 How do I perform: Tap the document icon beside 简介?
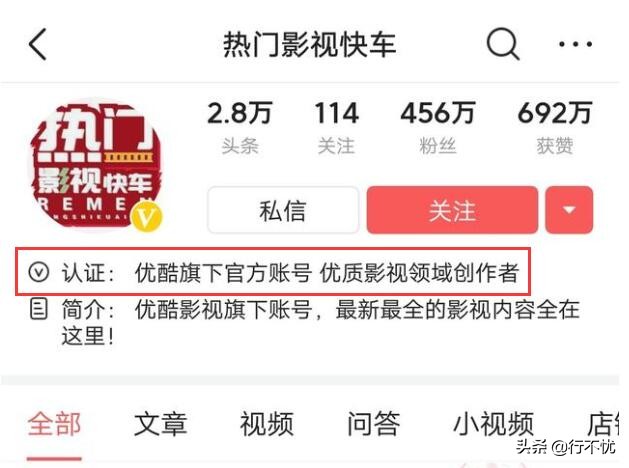[x=39, y=309]
